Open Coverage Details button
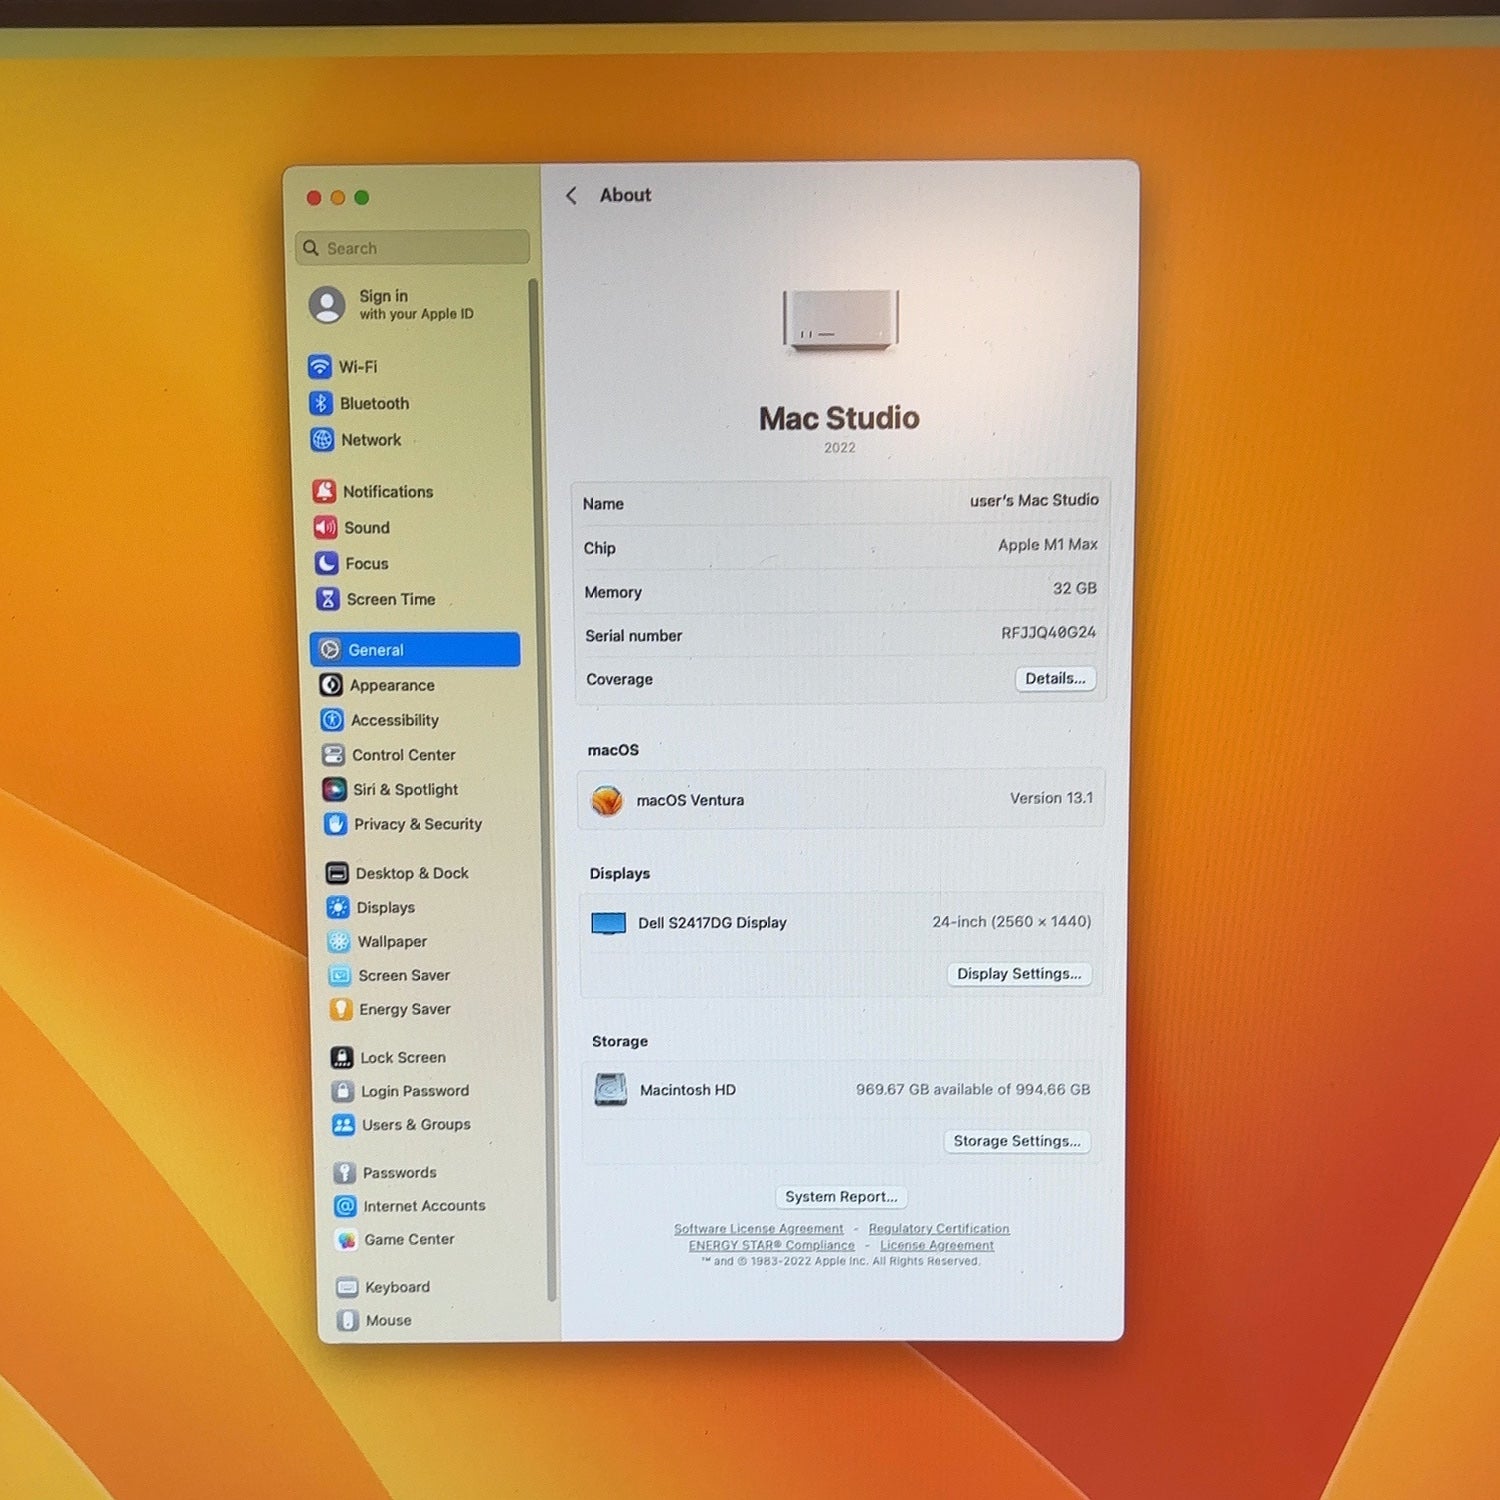This screenshot has height=1500, width=1500. [x=1055, y=679]
